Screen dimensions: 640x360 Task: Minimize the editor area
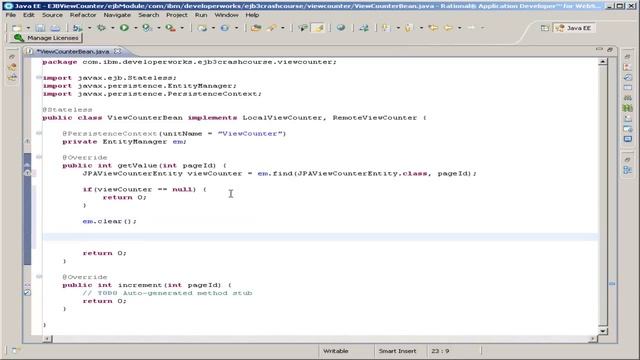(x=599, y=49)
